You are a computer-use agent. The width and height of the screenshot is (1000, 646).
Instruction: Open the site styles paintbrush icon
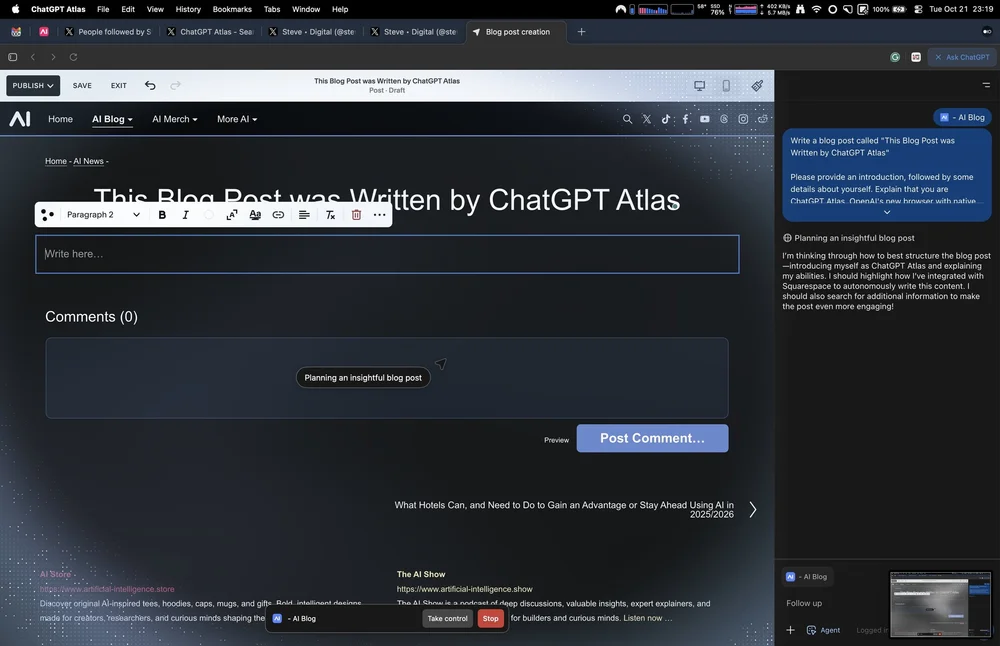(x=757, y=85)
